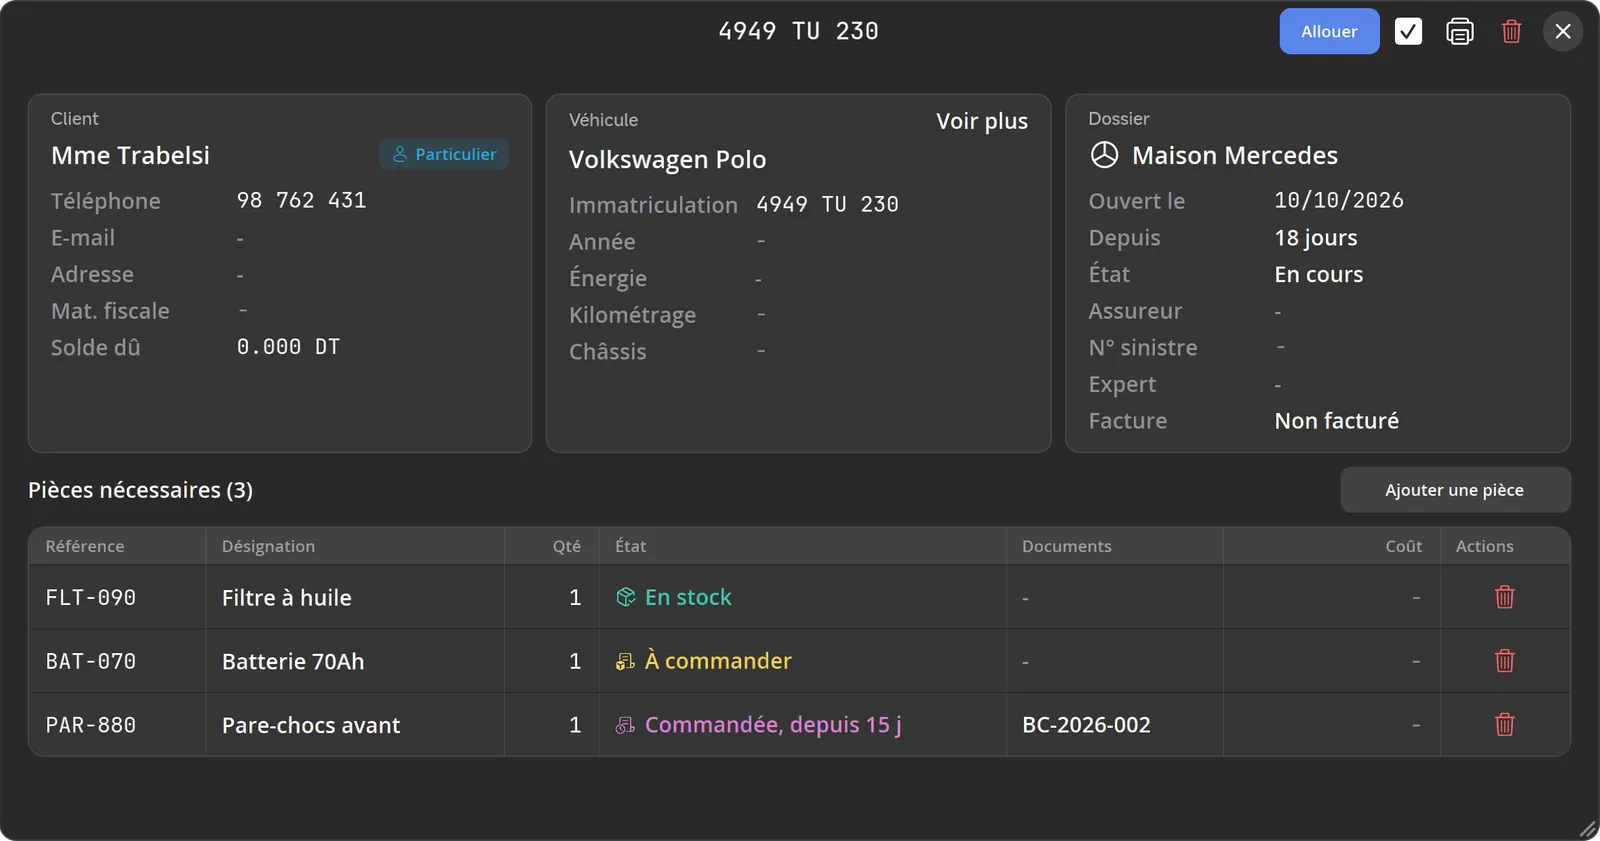Click the Filtre à huile designation
1600x841 pixels.
coord(287,597)
